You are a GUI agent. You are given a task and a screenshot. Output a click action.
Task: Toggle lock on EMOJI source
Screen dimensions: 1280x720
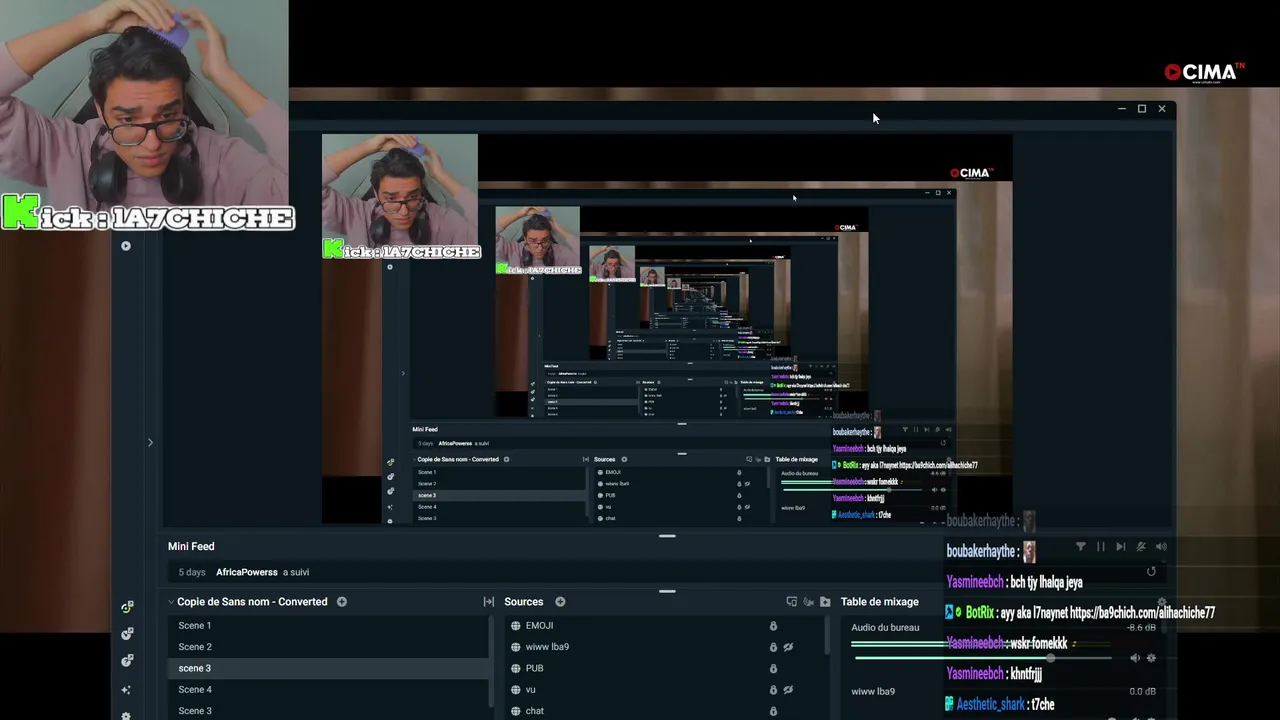point(773,626)
